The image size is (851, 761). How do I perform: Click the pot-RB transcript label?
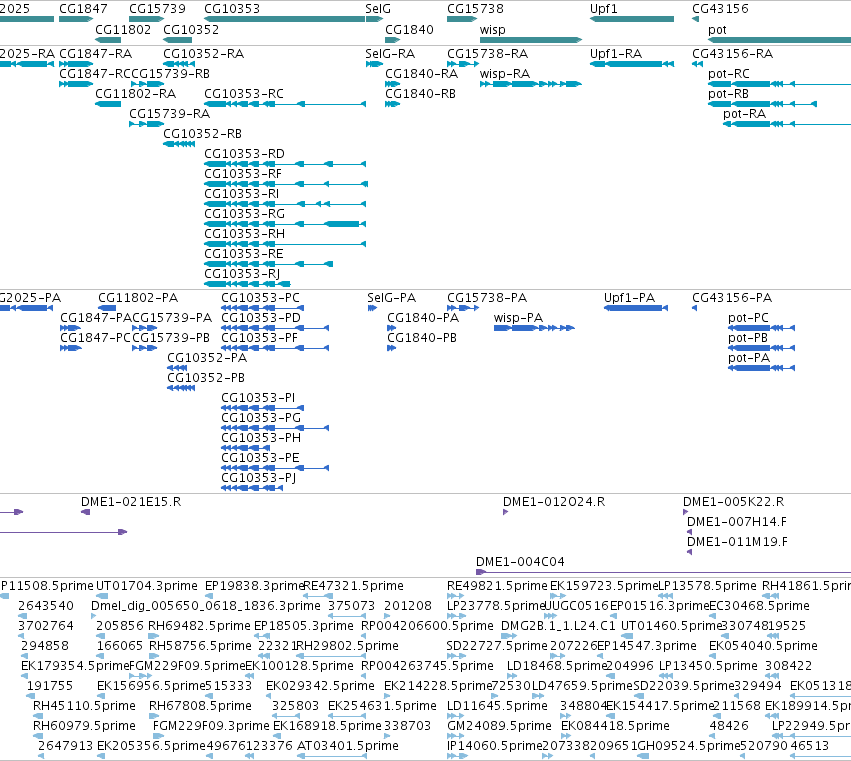[728, 94]
